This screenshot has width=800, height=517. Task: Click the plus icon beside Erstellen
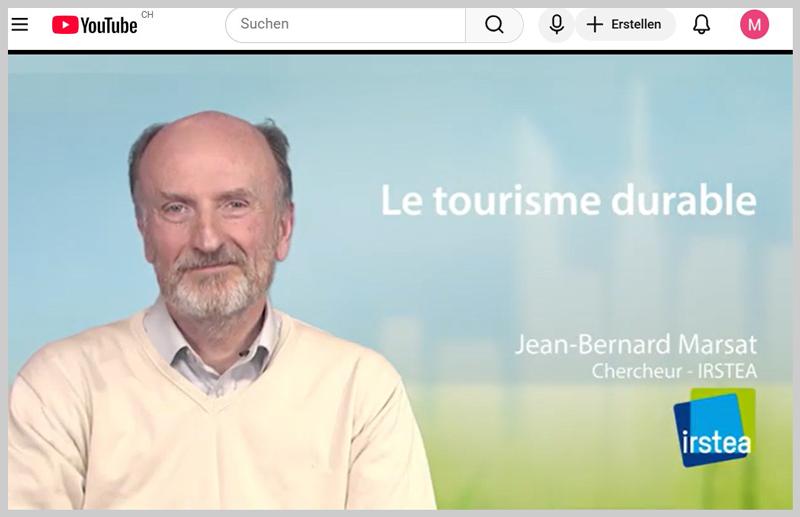pyautogui.click(x=594, y=24)
